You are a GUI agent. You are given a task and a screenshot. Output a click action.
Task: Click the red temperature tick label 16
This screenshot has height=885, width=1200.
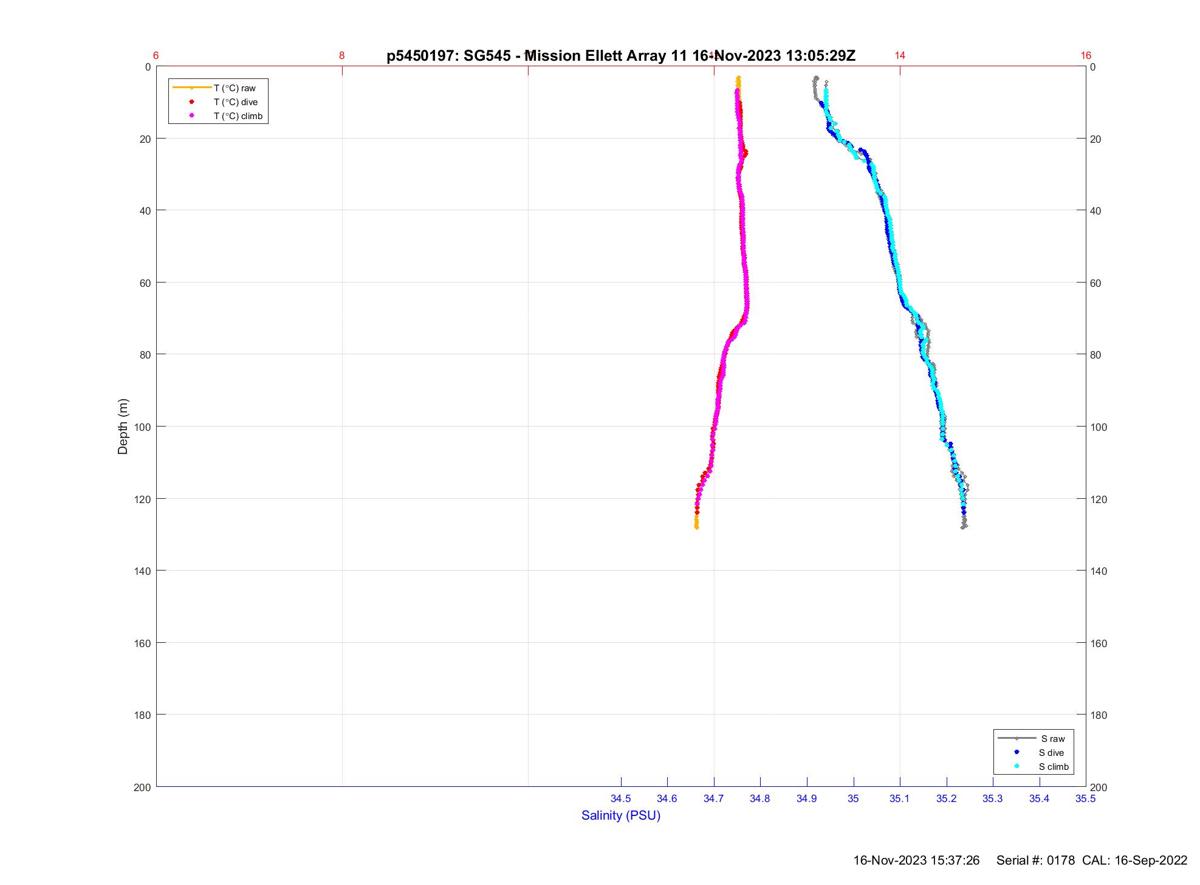[1086, 56]
